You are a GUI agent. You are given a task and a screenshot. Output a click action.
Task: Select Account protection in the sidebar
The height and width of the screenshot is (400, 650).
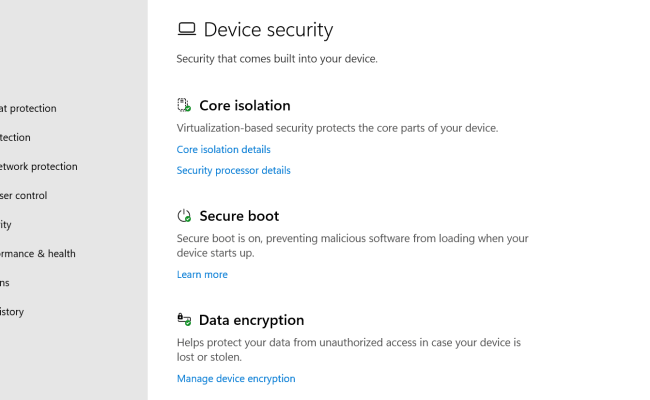[x=16, y=138]
